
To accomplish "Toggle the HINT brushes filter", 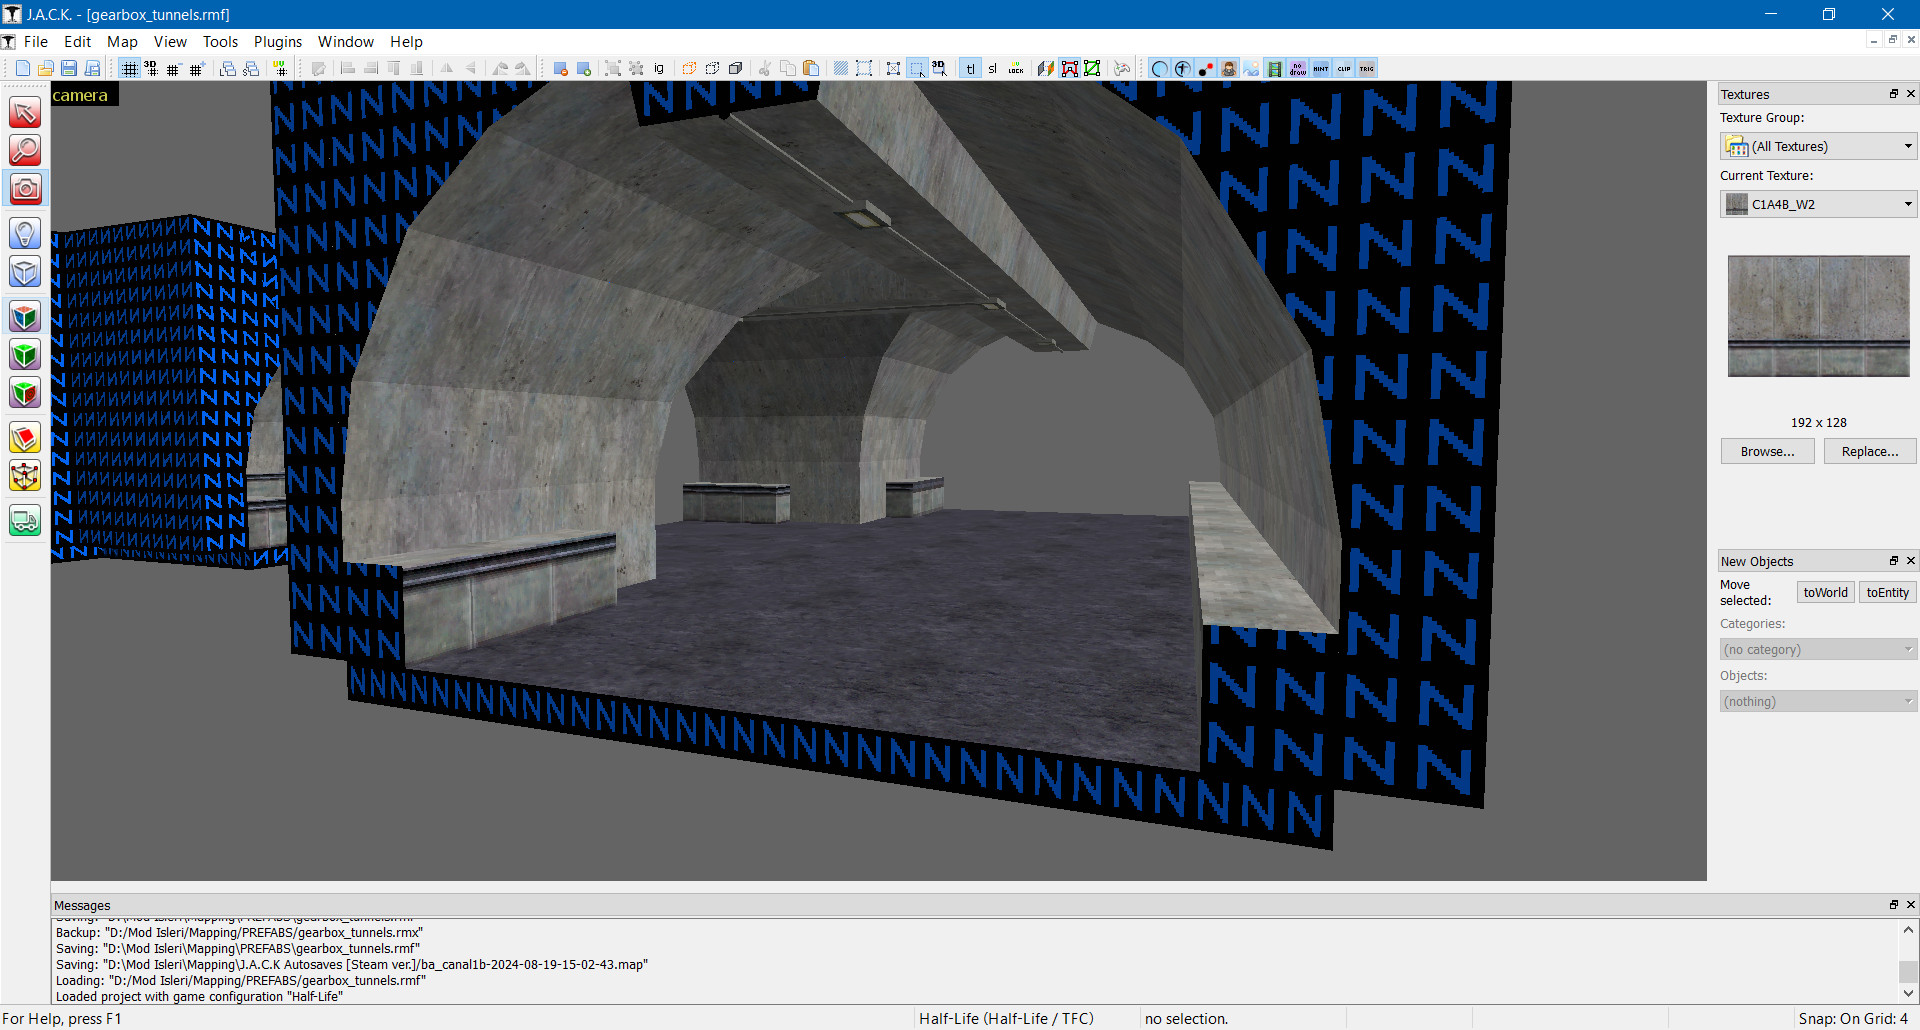I will click(1321, 68).
